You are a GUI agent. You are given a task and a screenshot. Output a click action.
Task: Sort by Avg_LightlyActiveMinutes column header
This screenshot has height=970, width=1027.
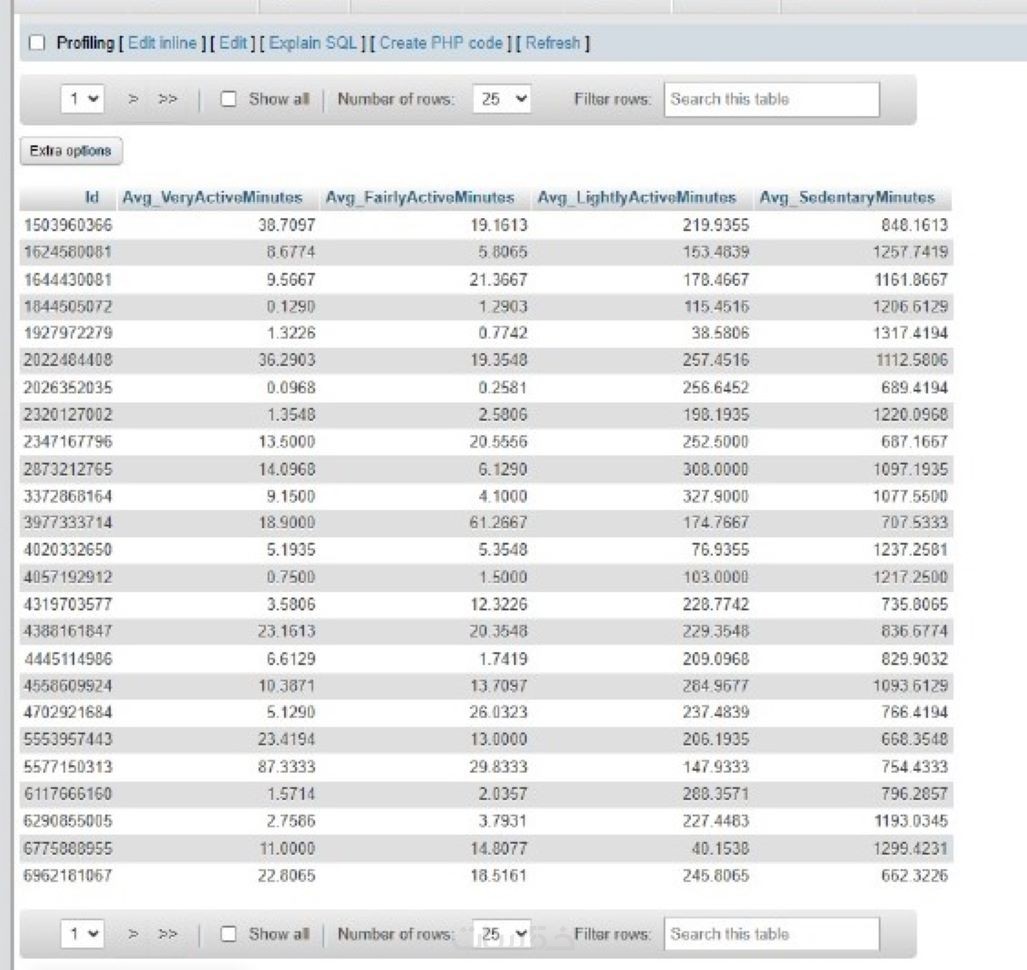click(637, 197)
